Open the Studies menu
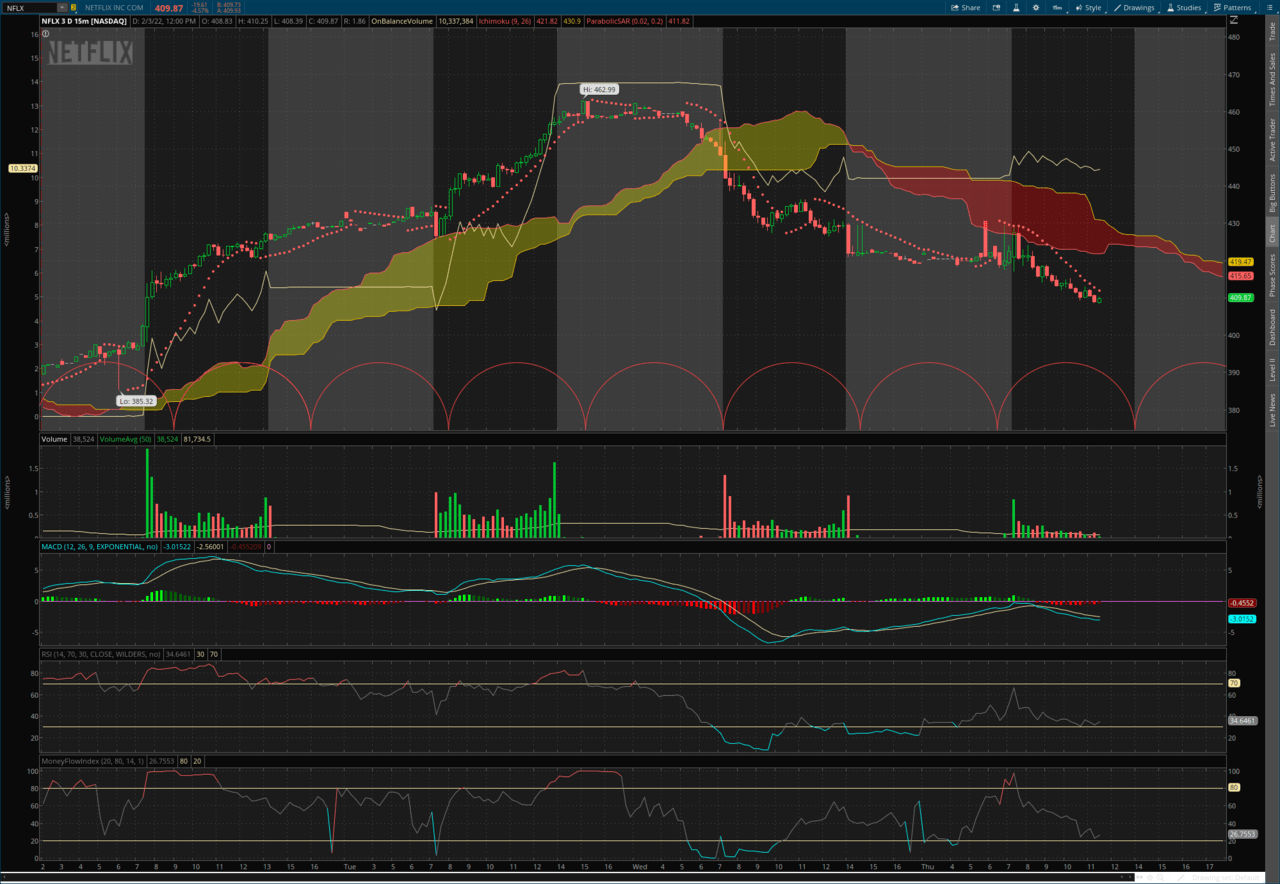The image size is (1280, 884). (x=1183, y=8)
